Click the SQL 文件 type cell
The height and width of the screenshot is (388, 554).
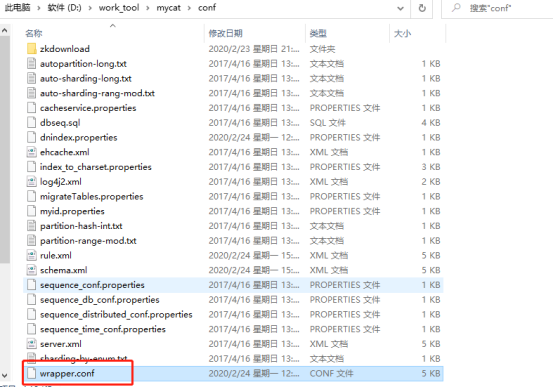coord(328,123)
